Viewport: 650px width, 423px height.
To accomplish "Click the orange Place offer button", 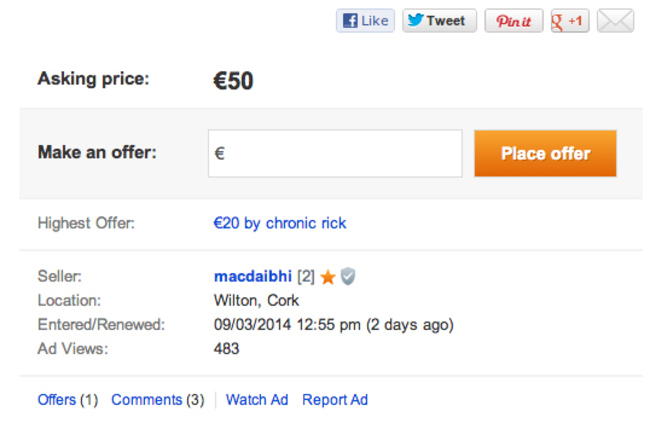I will 545,153.
